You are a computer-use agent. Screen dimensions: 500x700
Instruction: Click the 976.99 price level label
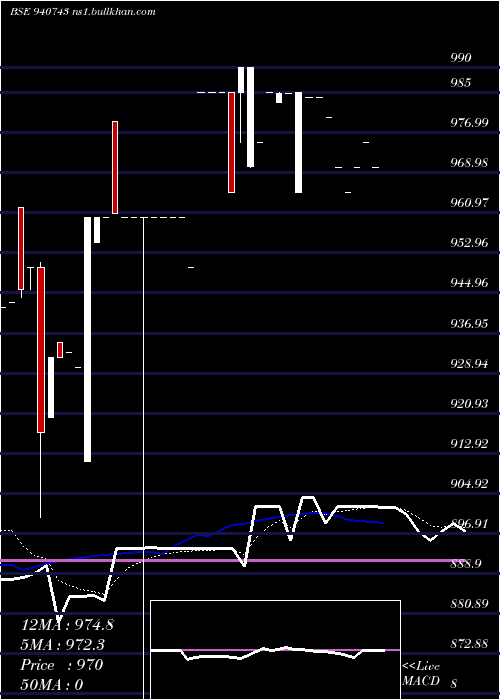pyautogui.click(x=469, y=123)
